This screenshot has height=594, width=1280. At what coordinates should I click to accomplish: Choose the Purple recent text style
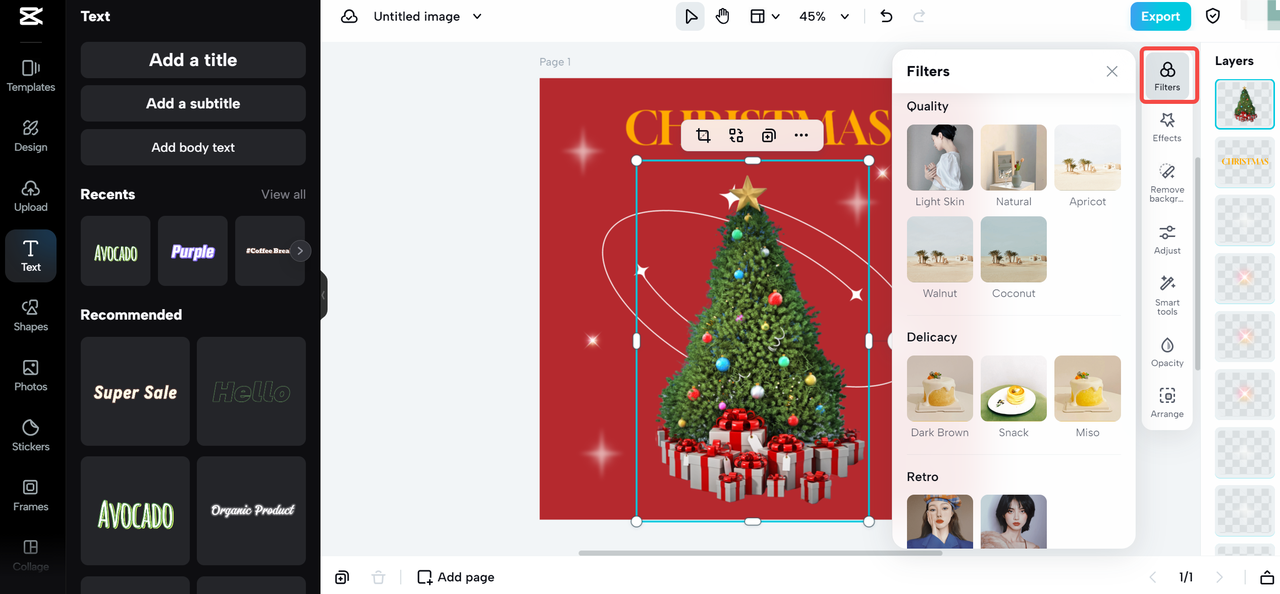(193, 251)
